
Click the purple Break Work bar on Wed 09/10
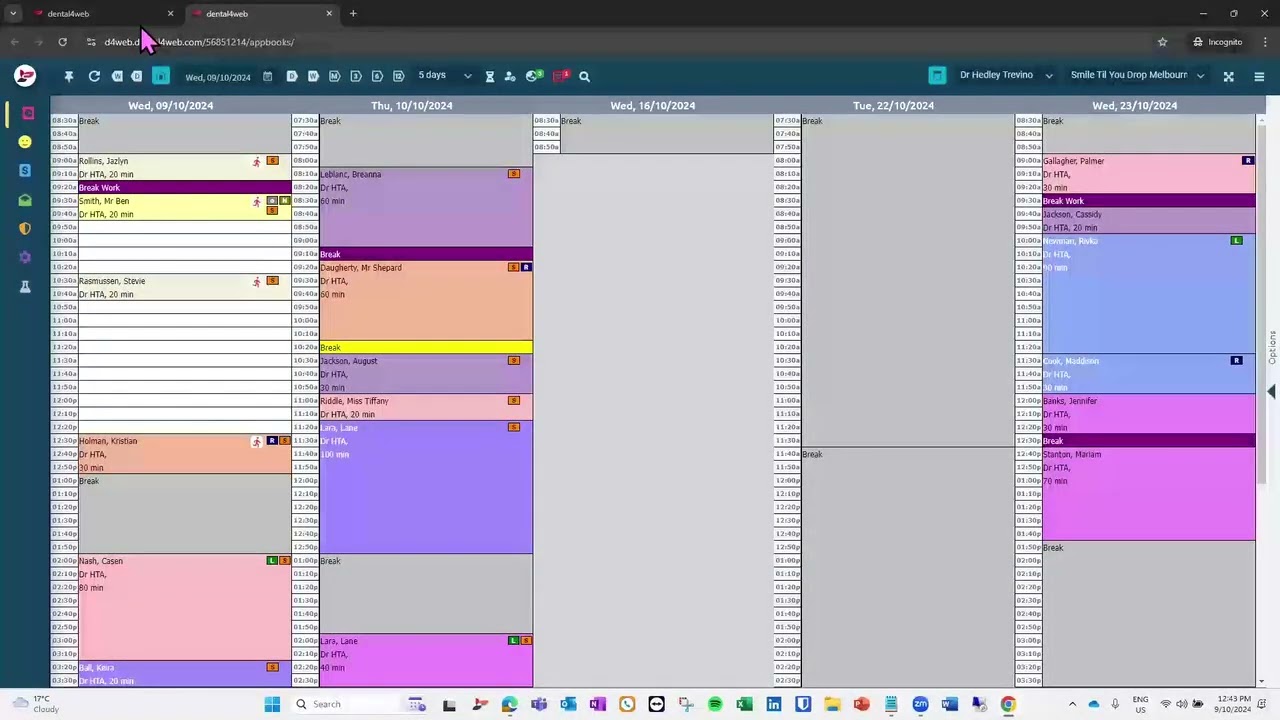click(184, 187)
